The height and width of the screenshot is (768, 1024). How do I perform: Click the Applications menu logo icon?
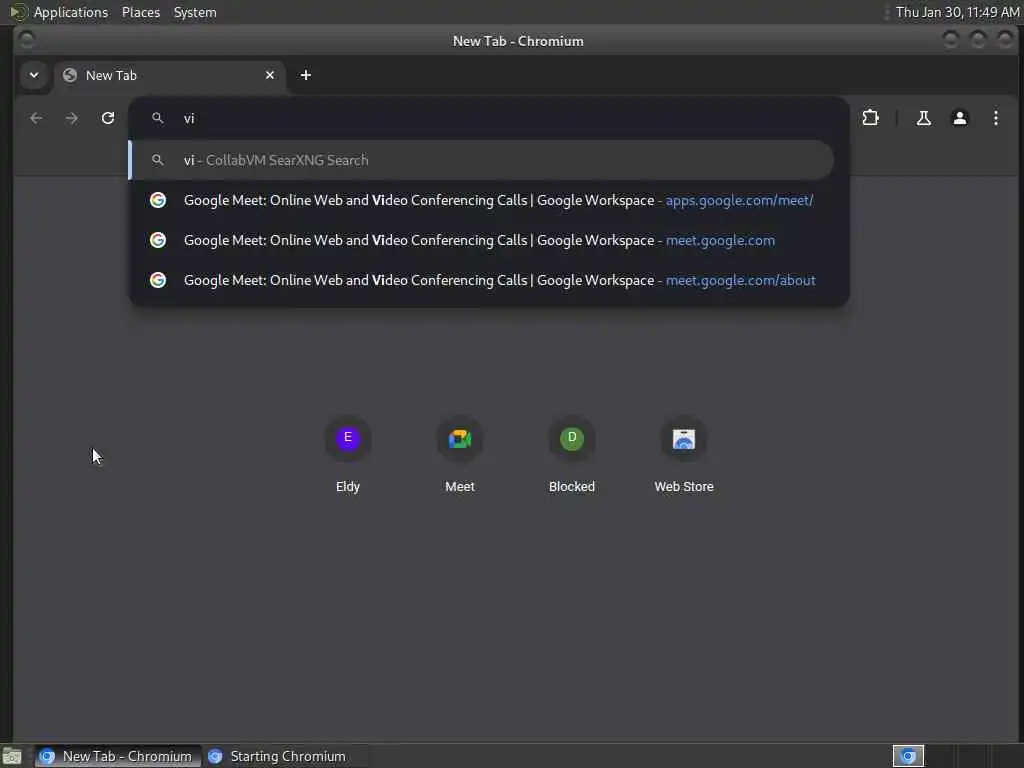coord(18,12)
